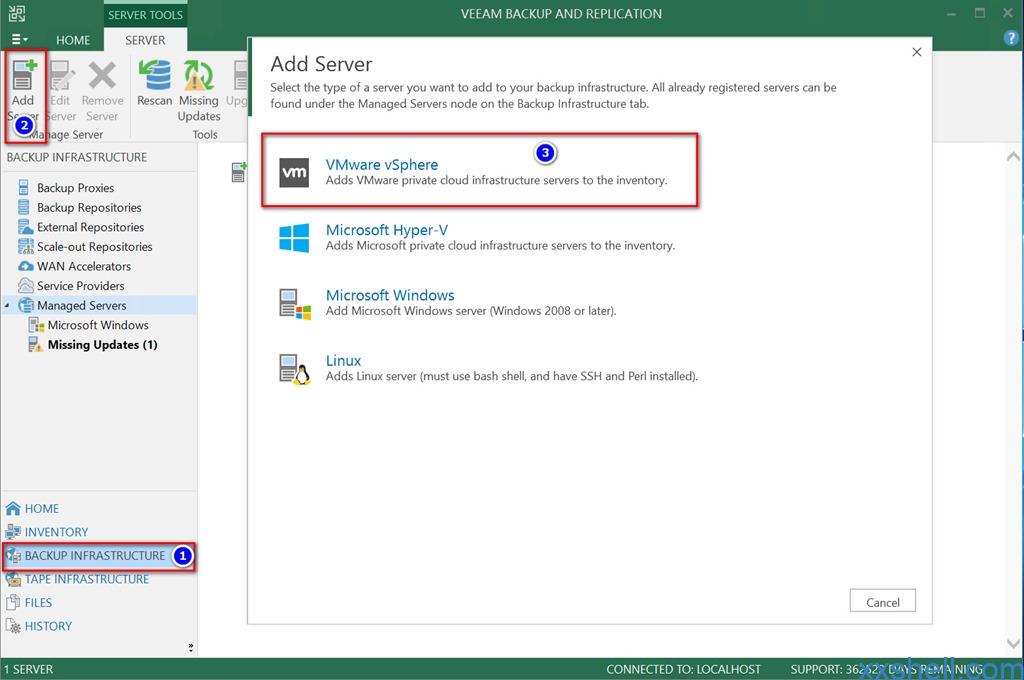
Task: Switch to the HOME ribbon tab
Action: tap(73, 40)
